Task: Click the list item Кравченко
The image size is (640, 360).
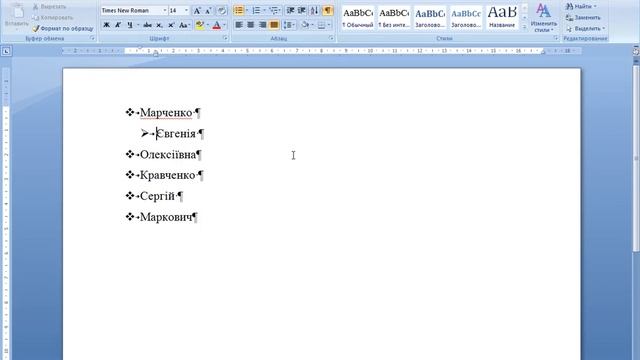Action: point(168,175)
